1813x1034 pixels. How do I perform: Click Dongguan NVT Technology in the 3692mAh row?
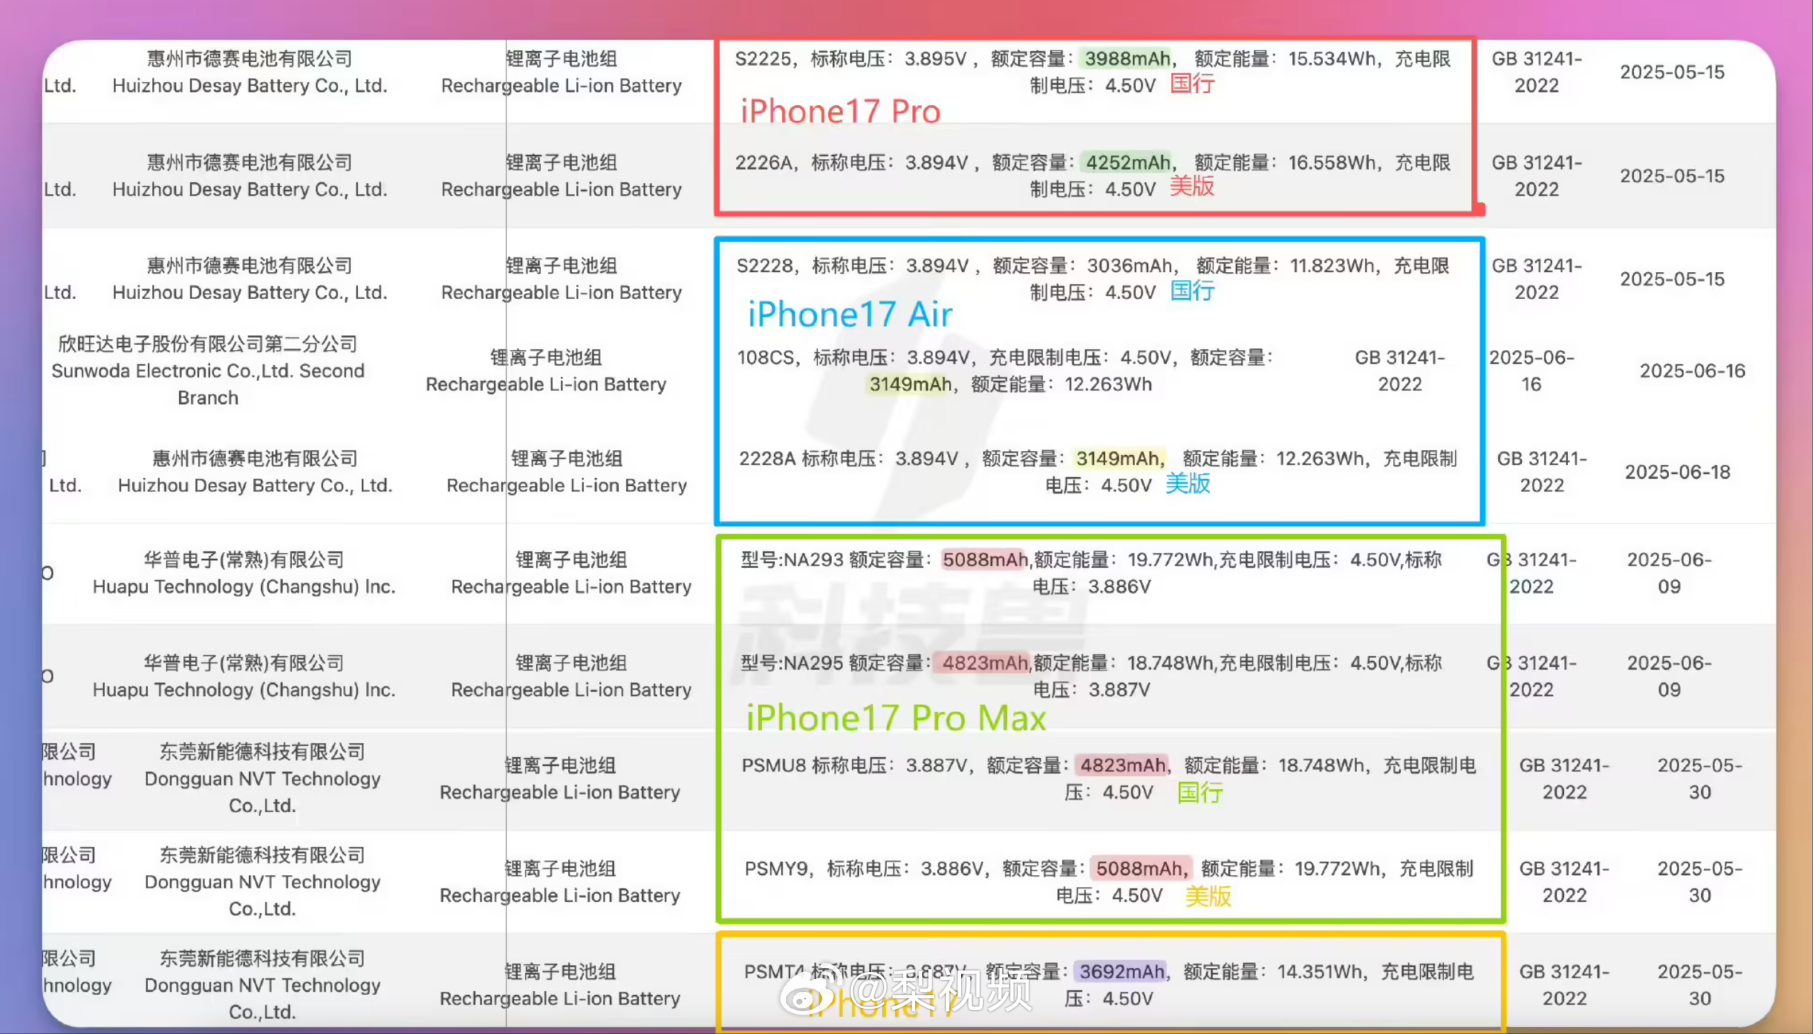click(262, 985)
